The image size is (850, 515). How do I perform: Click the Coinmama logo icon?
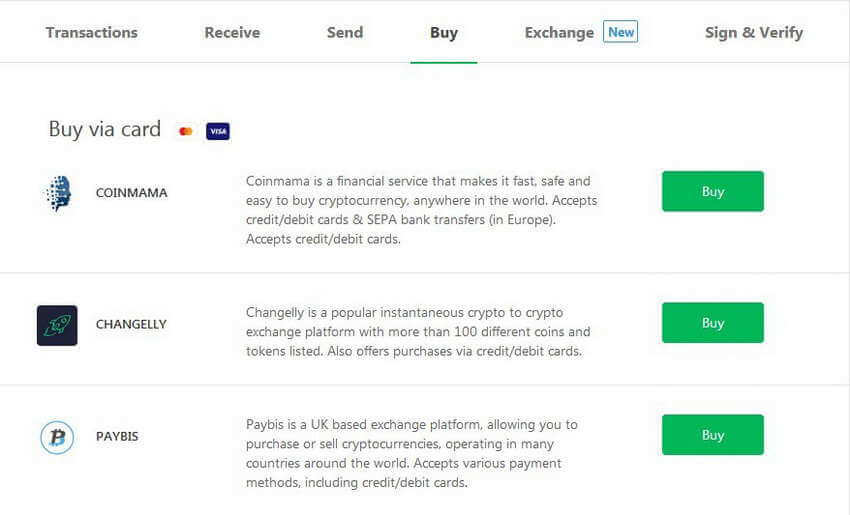coord(59,193)
